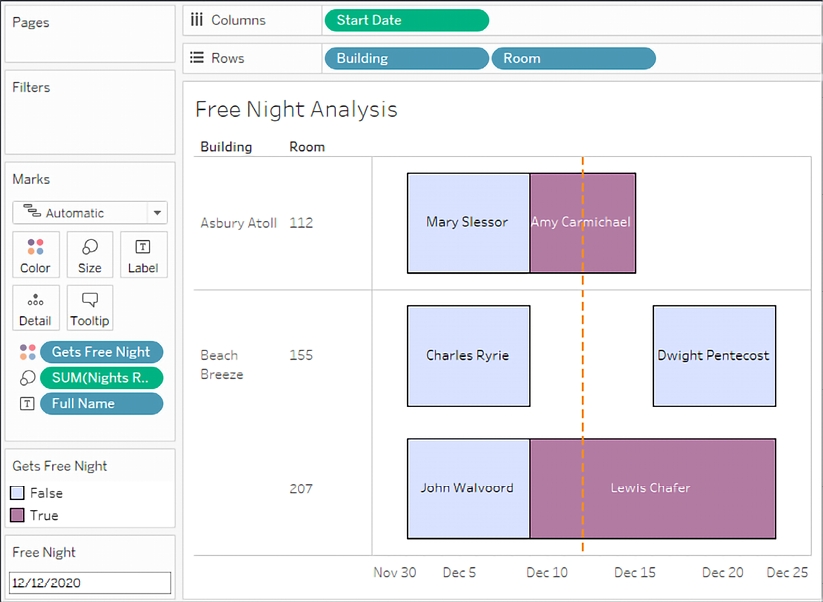Viewport: 823px width, 602px height.
Task: Click the False legend color swatch
Action: (18, 493)
